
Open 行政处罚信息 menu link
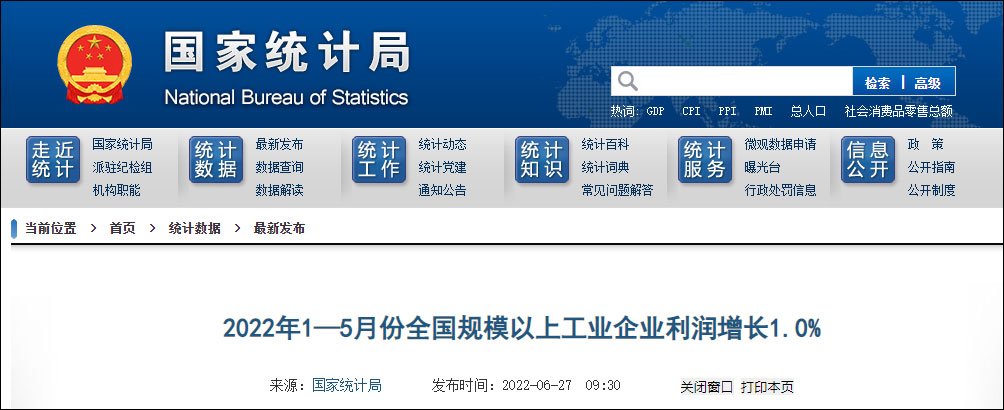pyautogui.click(x=781, y=190)
